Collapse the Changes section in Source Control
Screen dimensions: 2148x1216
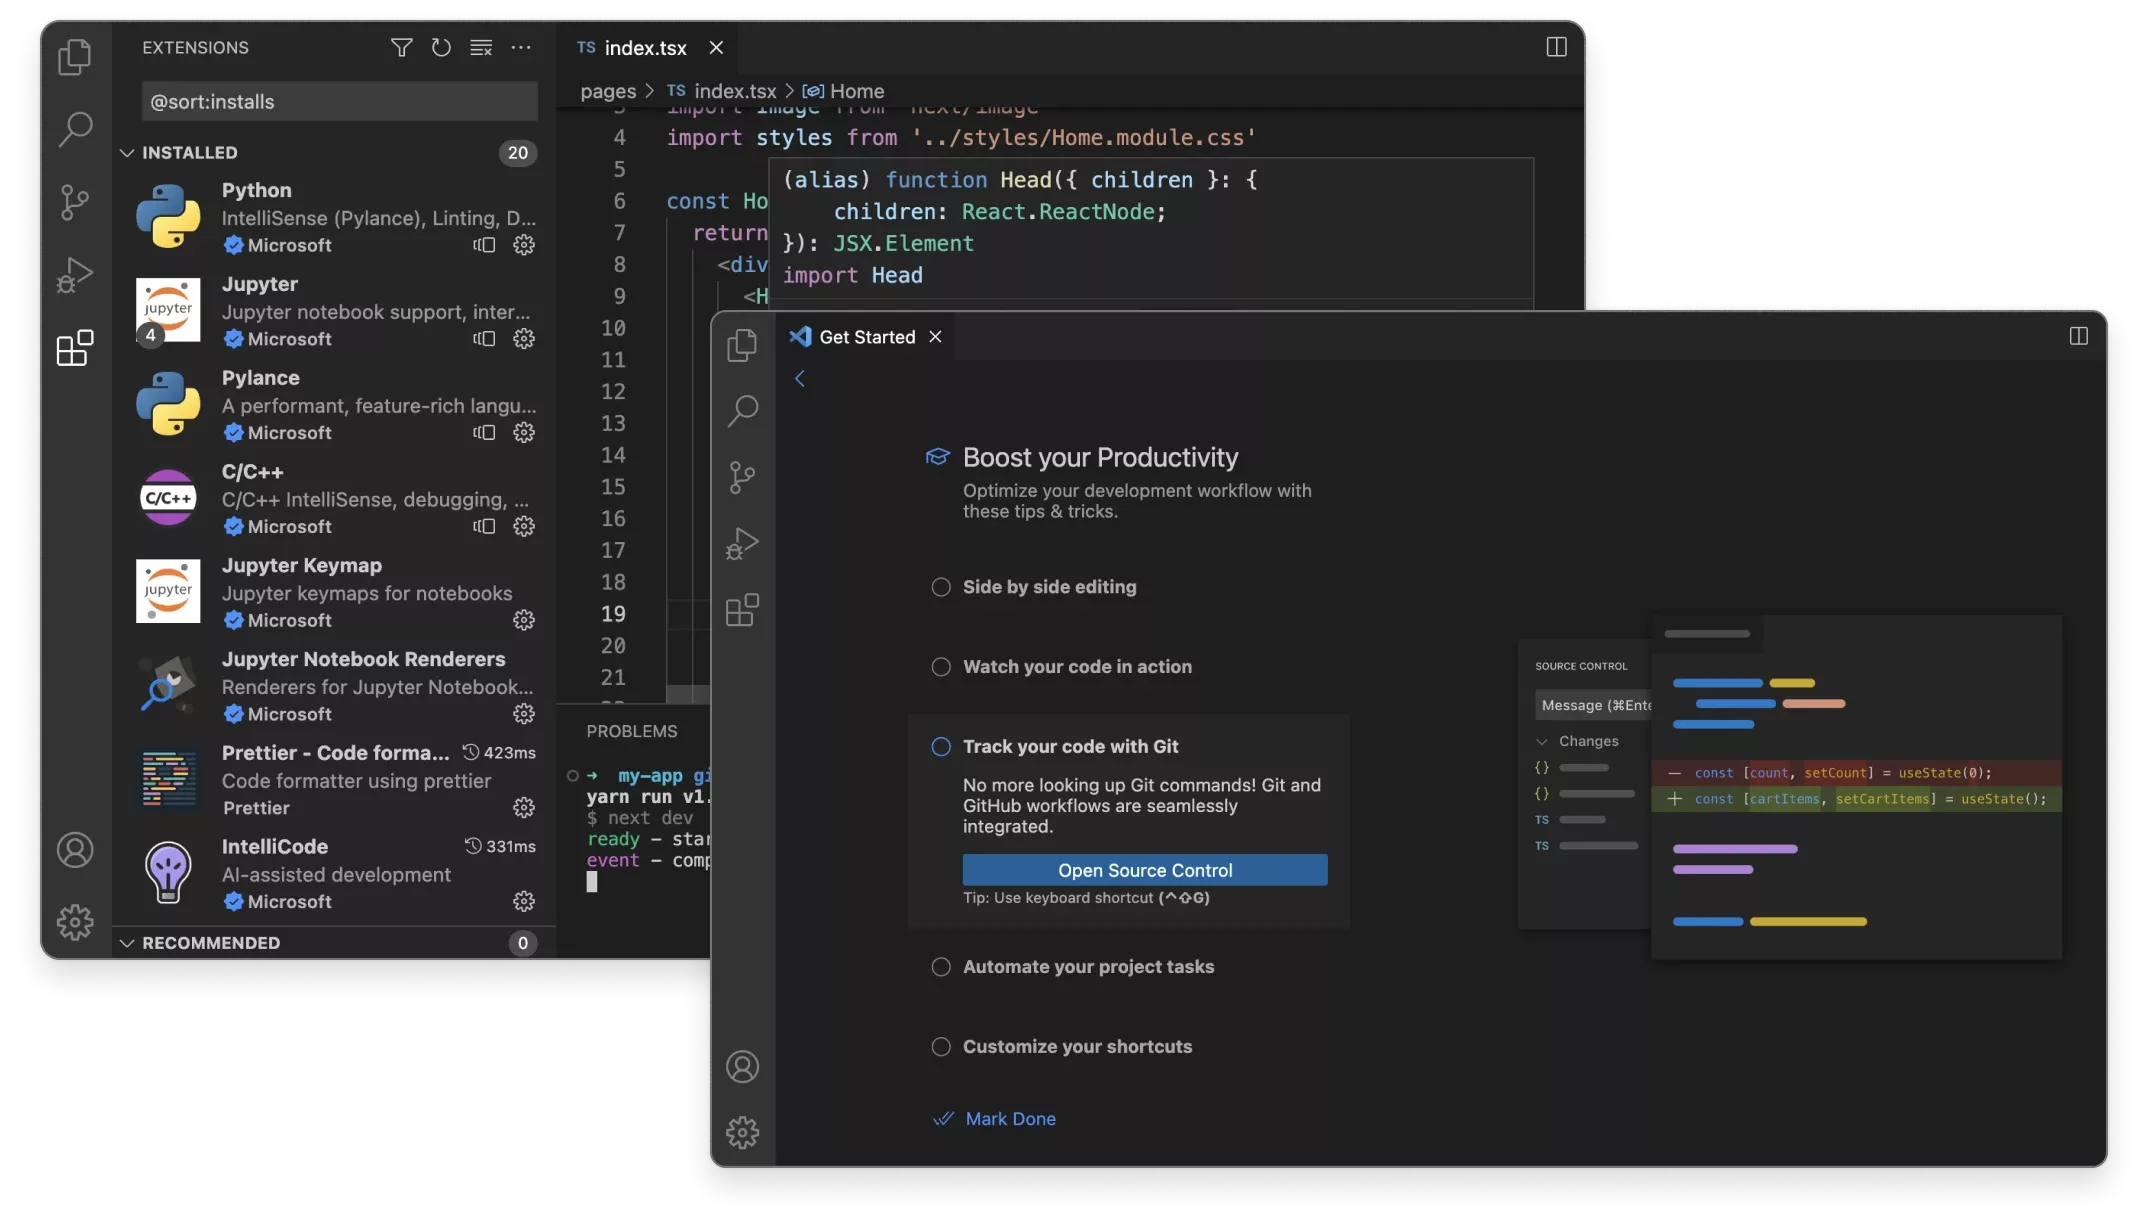pos(1543,741)
